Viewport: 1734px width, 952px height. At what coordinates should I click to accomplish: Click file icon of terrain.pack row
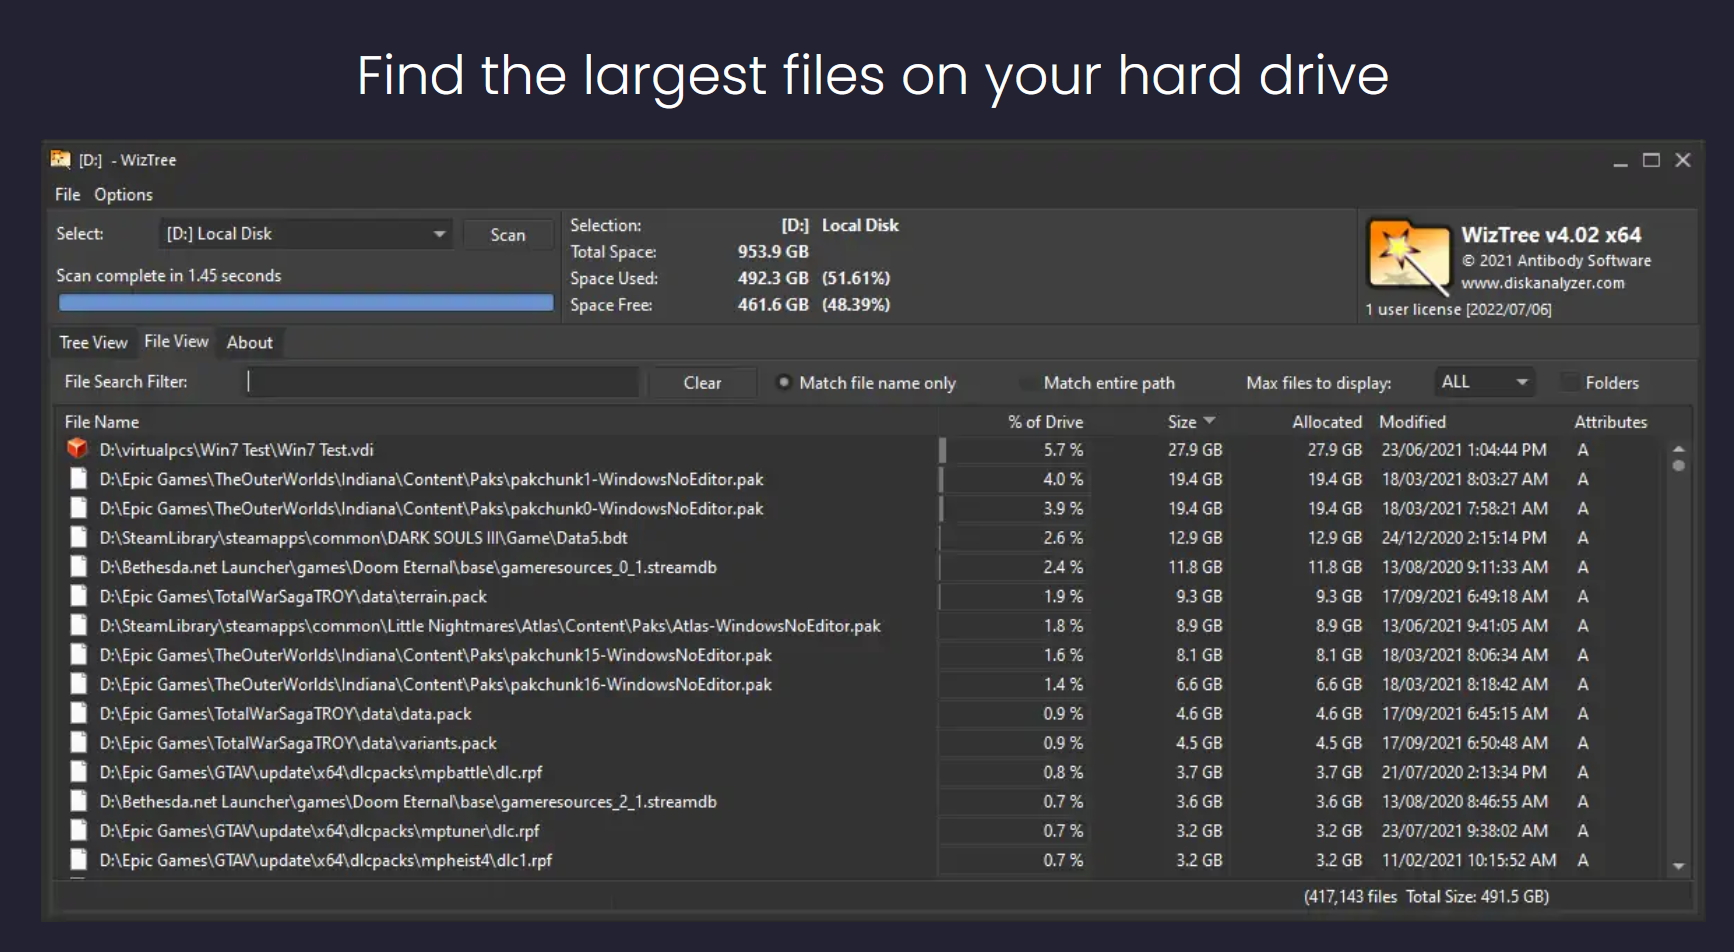(77, 596)
